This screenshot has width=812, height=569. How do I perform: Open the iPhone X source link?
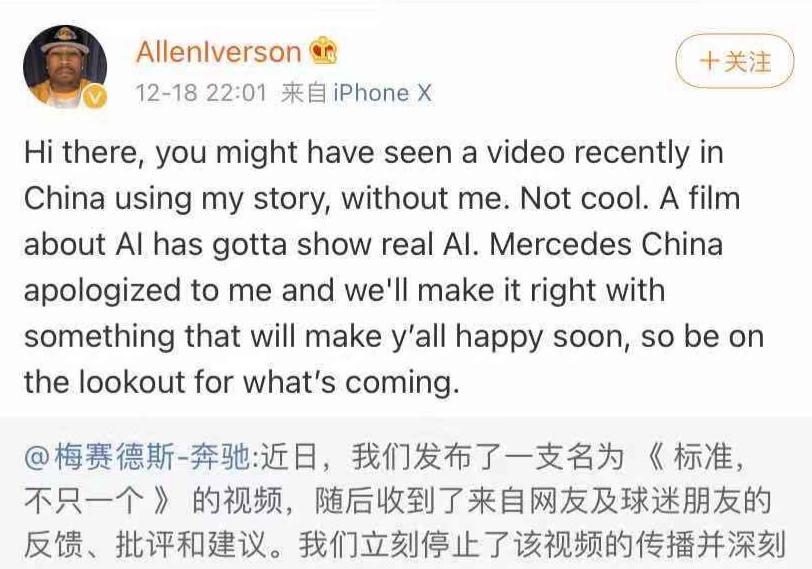[x=382, y=93]
